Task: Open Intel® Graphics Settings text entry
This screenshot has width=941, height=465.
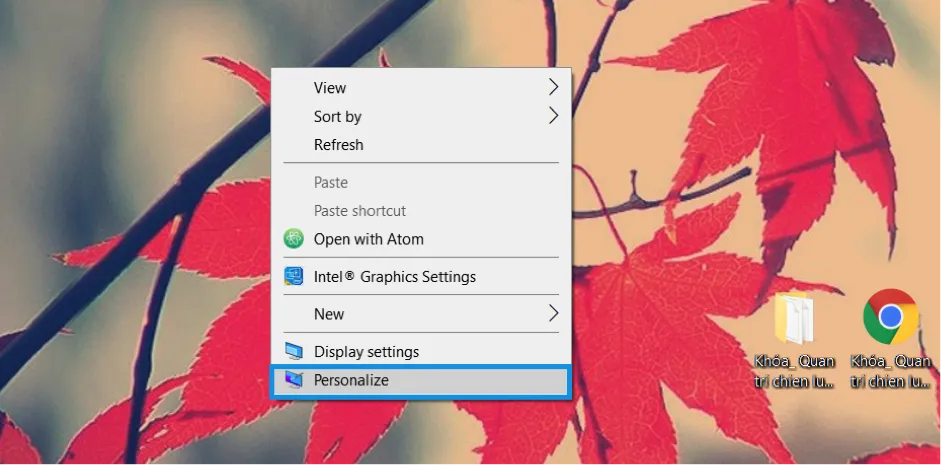Action: [x=394, y=277]
